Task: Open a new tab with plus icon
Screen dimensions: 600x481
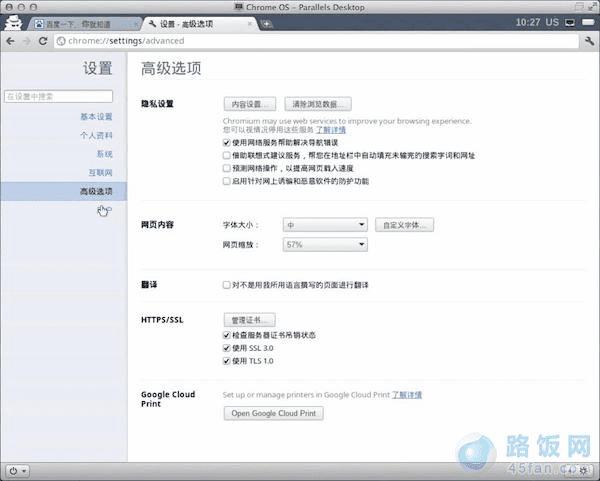Action: click(x=266, y=24)
